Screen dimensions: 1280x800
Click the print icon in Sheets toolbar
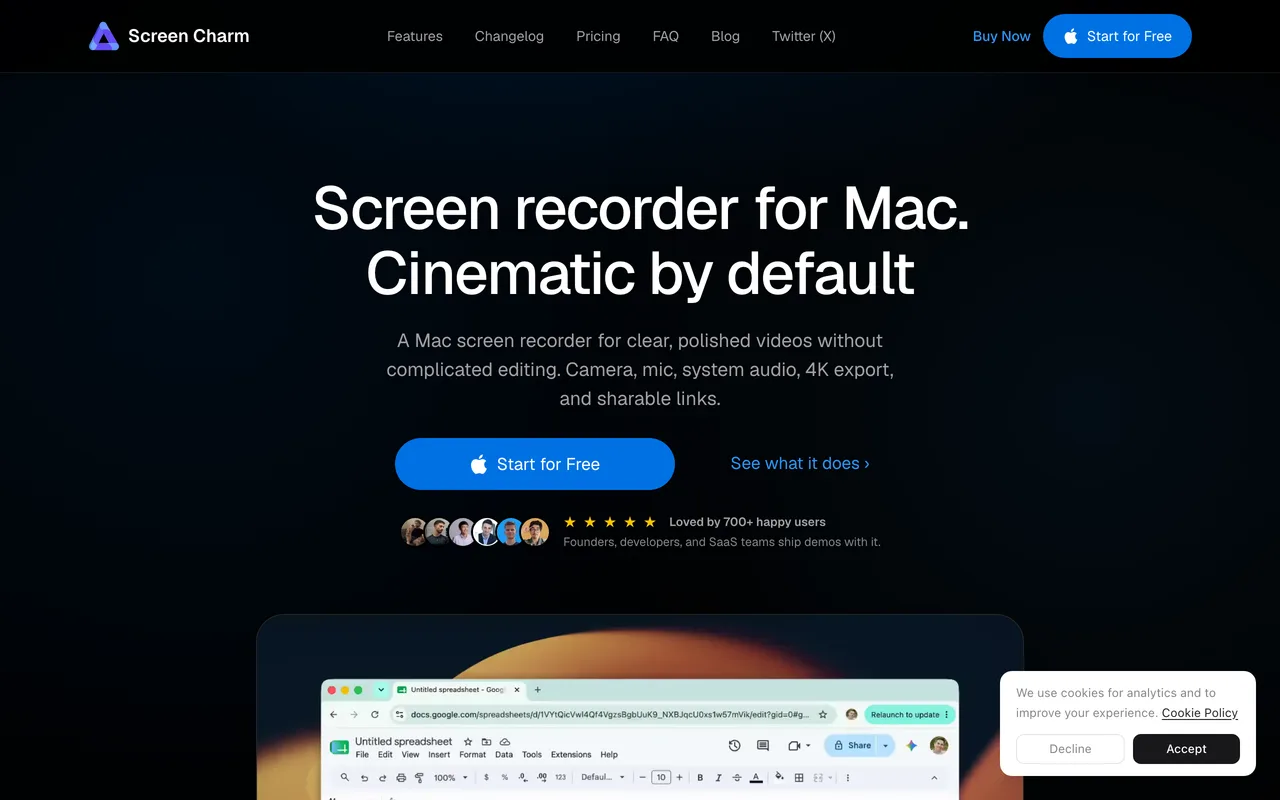coord(401,777)
